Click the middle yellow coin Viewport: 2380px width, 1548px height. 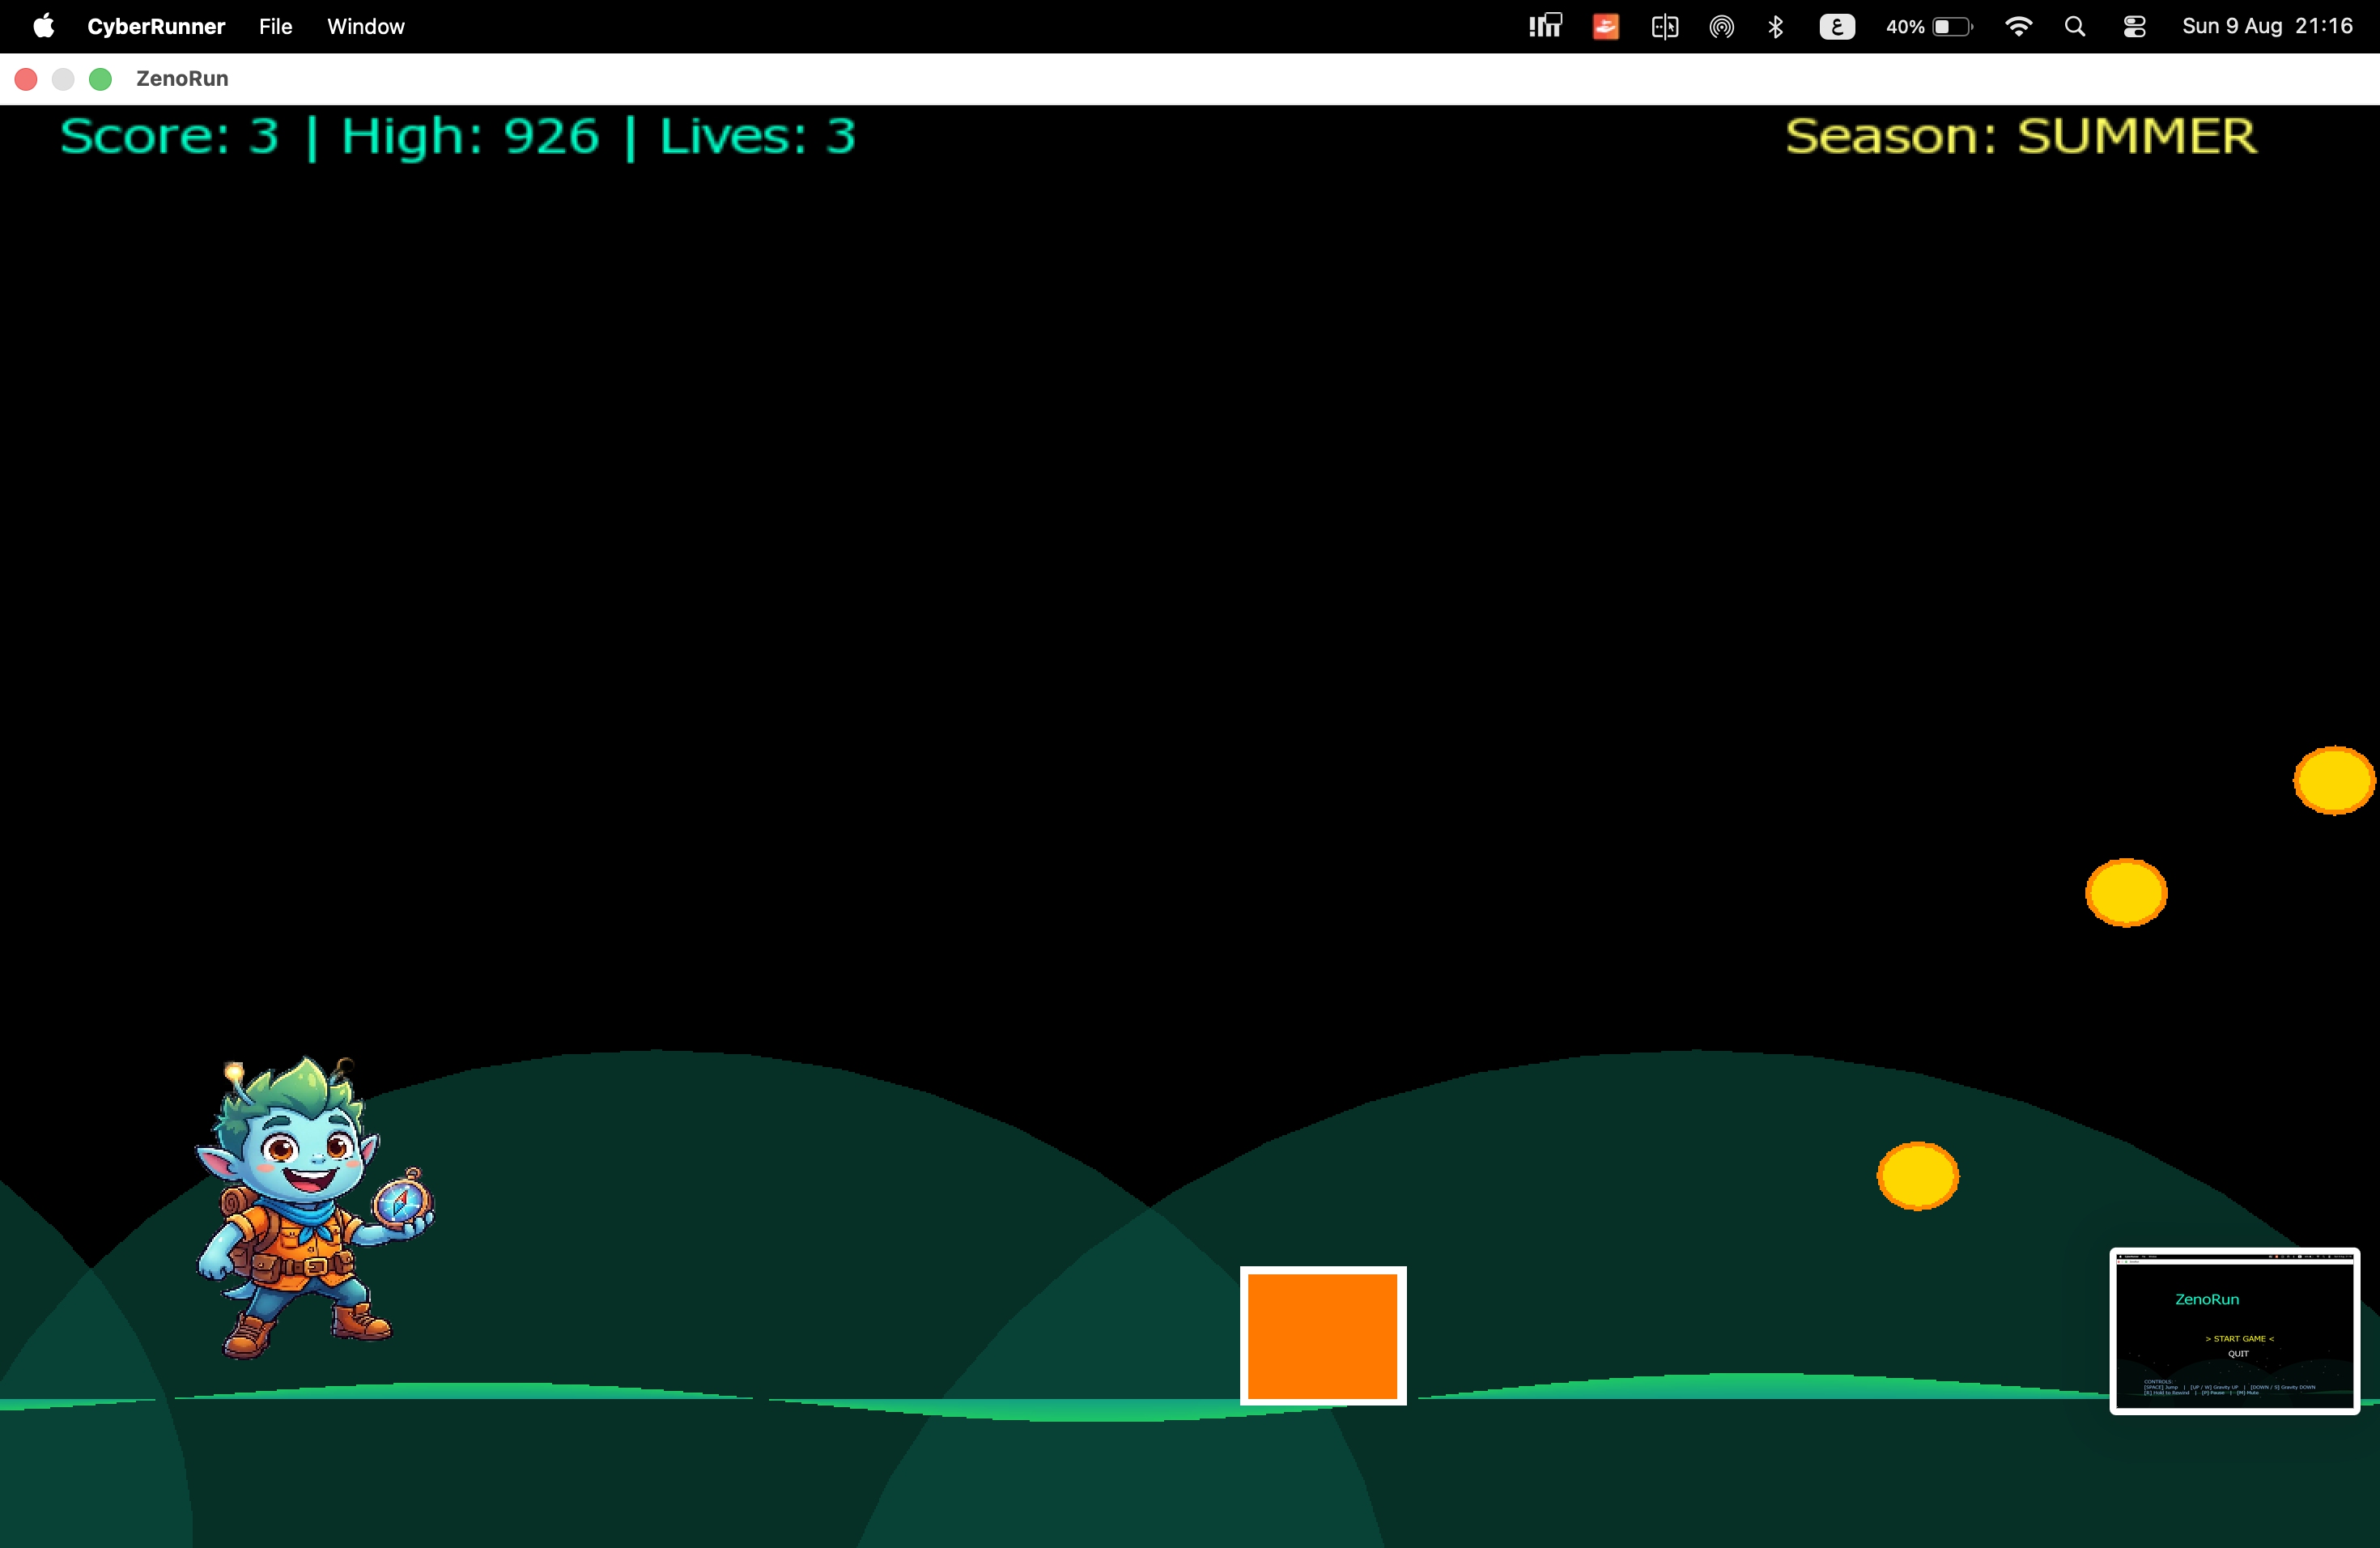click(2126, 892)
